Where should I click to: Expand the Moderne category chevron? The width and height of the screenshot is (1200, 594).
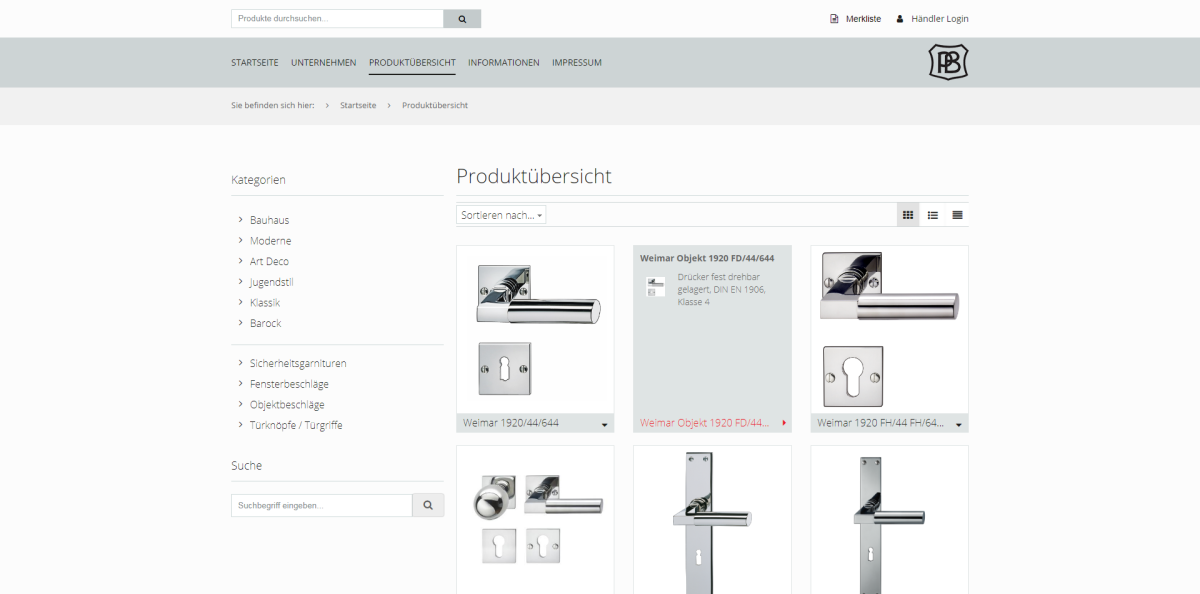(241, 240)
